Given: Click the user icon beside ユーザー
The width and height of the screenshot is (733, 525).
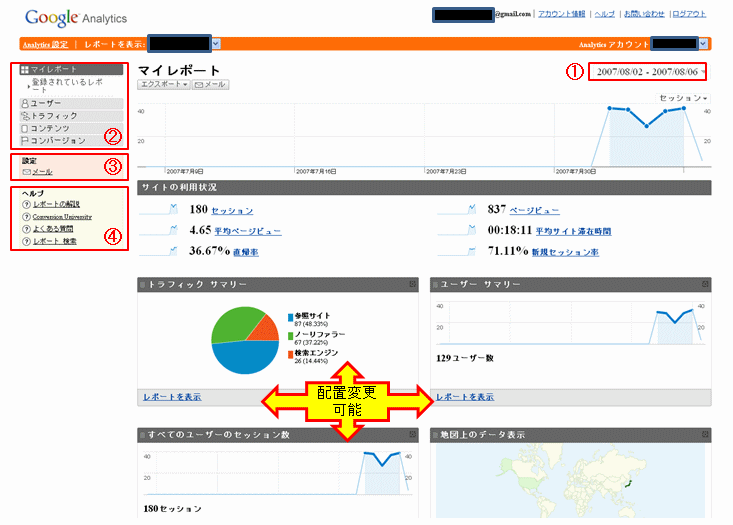Looking at the screenshot, I should [25, 103].
